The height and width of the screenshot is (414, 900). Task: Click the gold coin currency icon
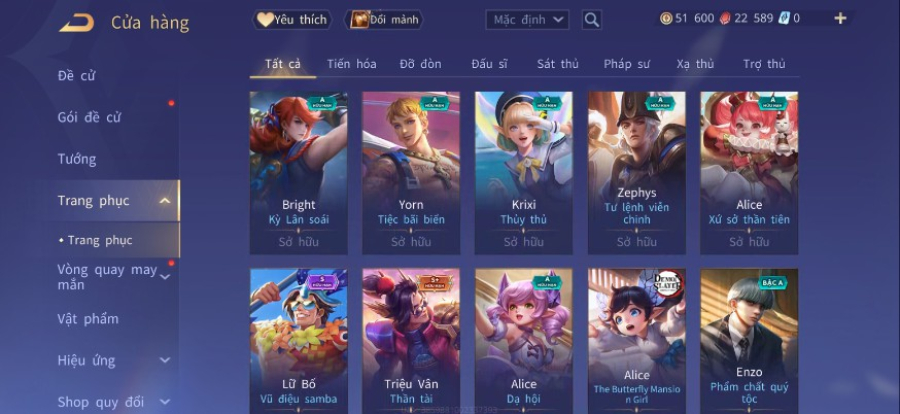point(666,18)
